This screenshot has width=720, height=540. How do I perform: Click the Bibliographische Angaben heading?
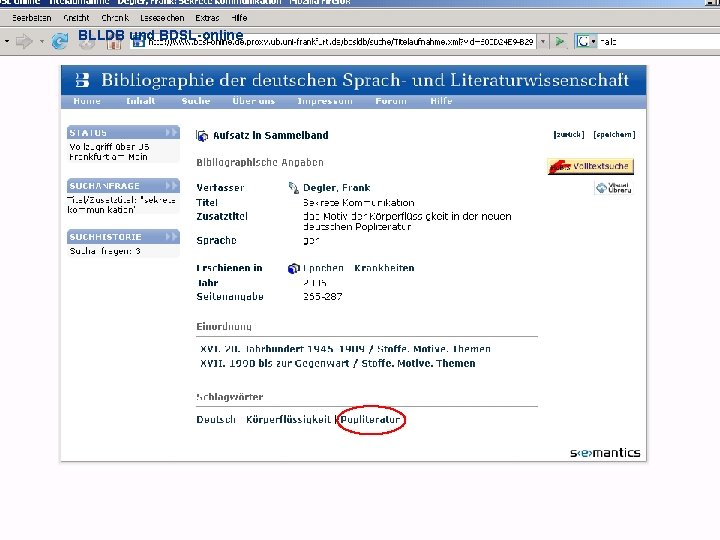260,163
